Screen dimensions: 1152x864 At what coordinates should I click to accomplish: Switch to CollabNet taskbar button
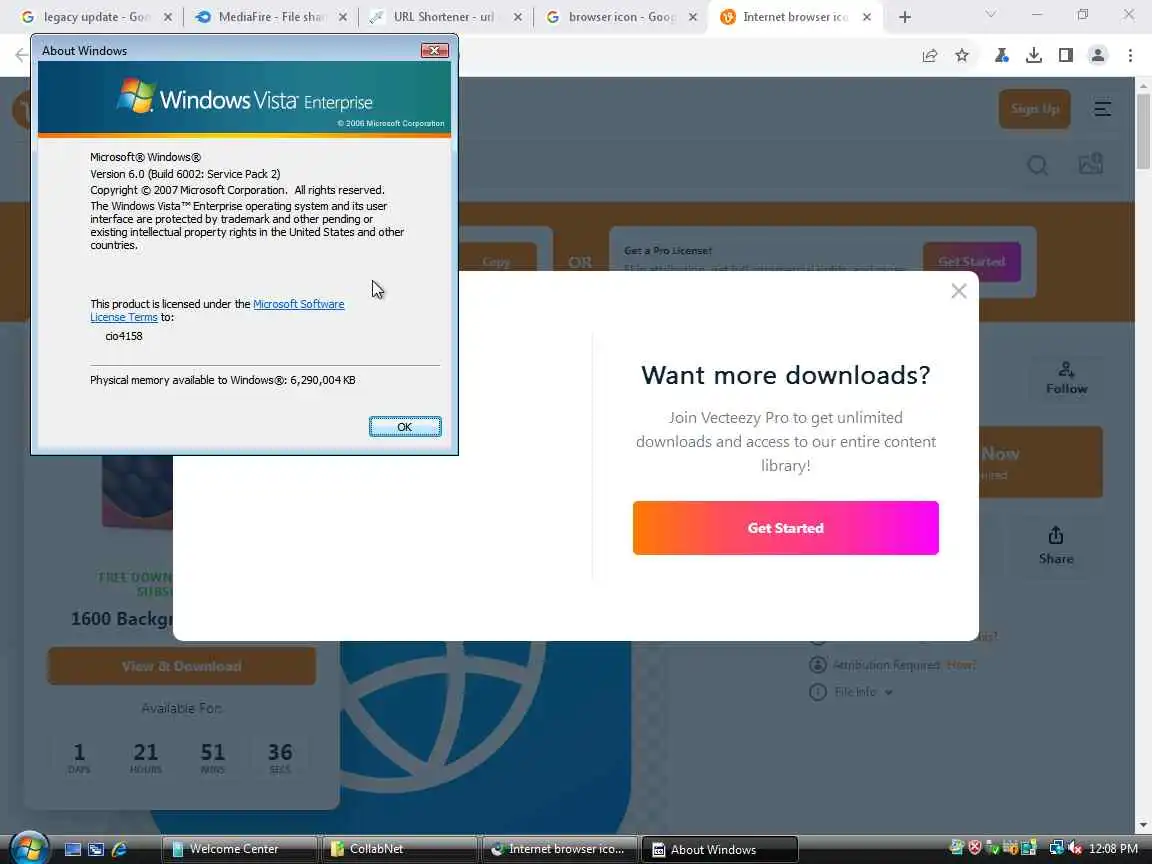point(399,849)
